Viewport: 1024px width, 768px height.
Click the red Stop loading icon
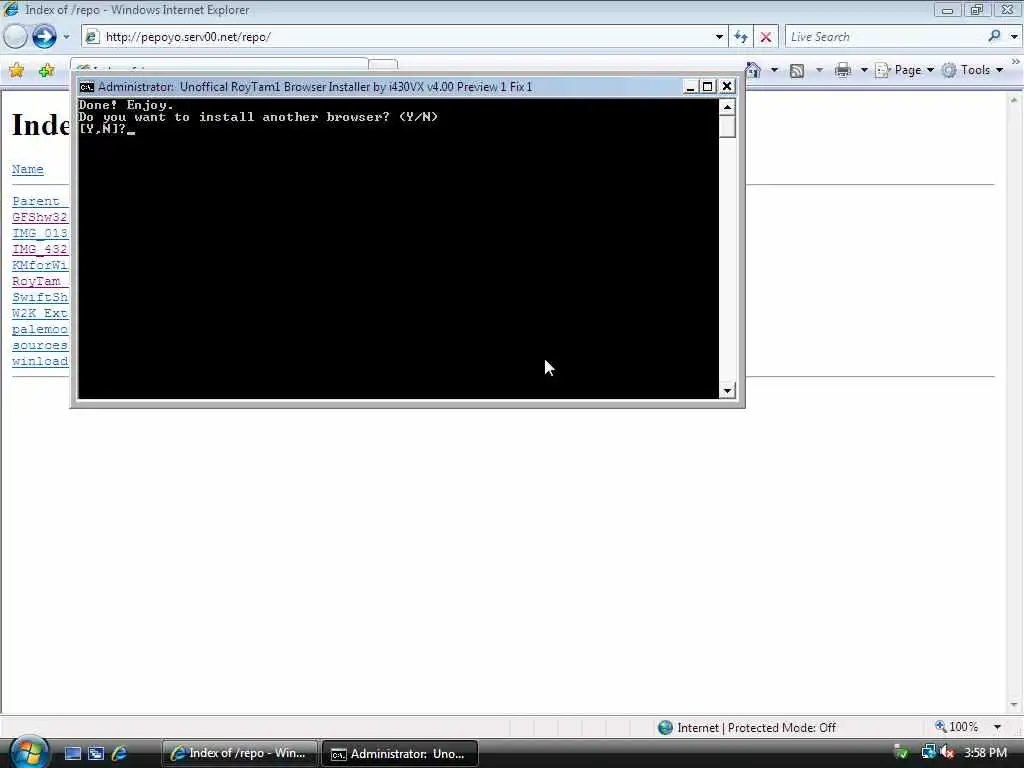pyautogui.click(x=766, y=37)
